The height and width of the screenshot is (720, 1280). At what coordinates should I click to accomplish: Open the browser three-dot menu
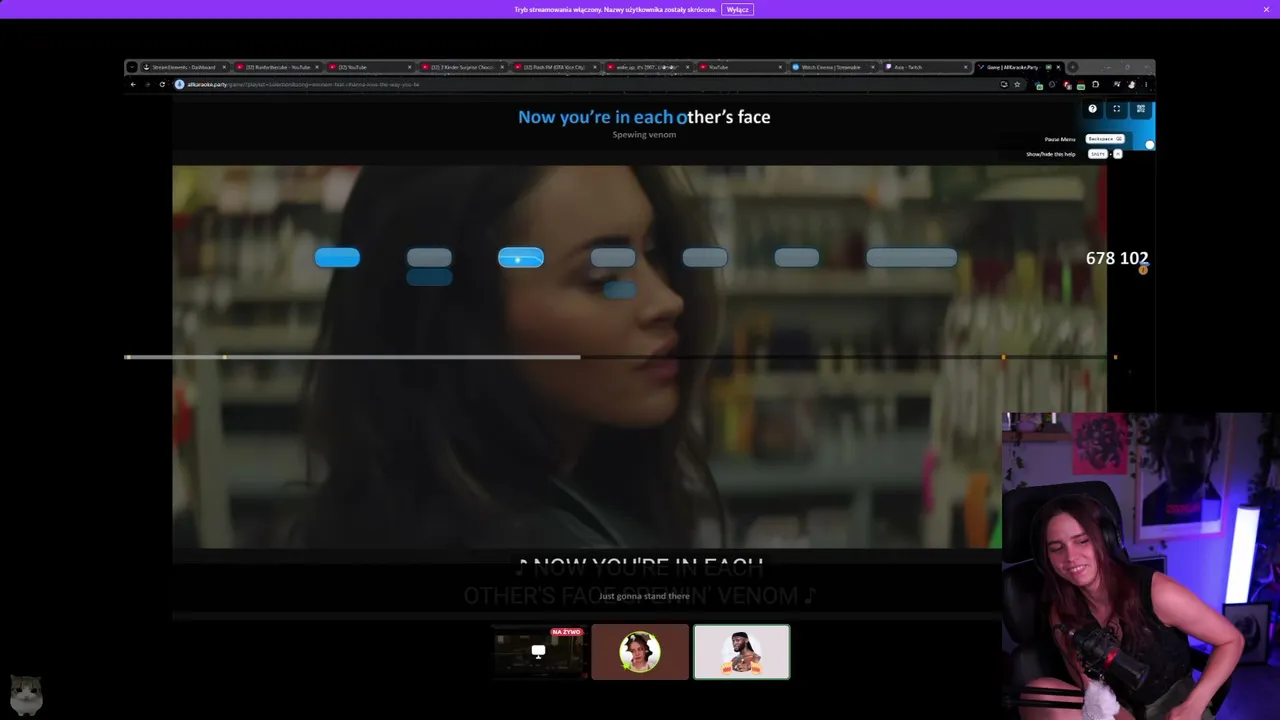pos(1146,84)
